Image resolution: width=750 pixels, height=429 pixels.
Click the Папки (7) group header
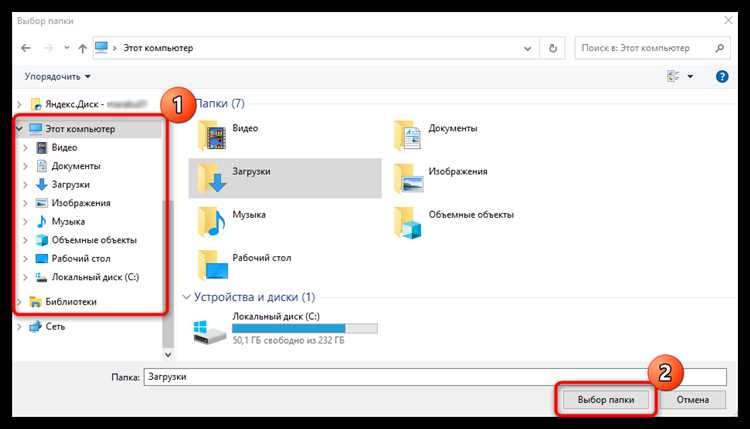(221, 103)
